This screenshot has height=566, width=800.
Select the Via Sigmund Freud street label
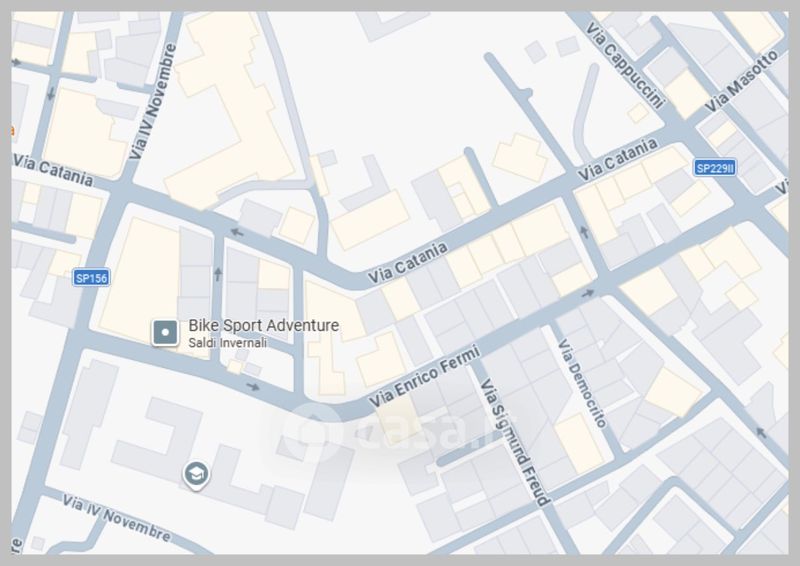pos(514,440)
